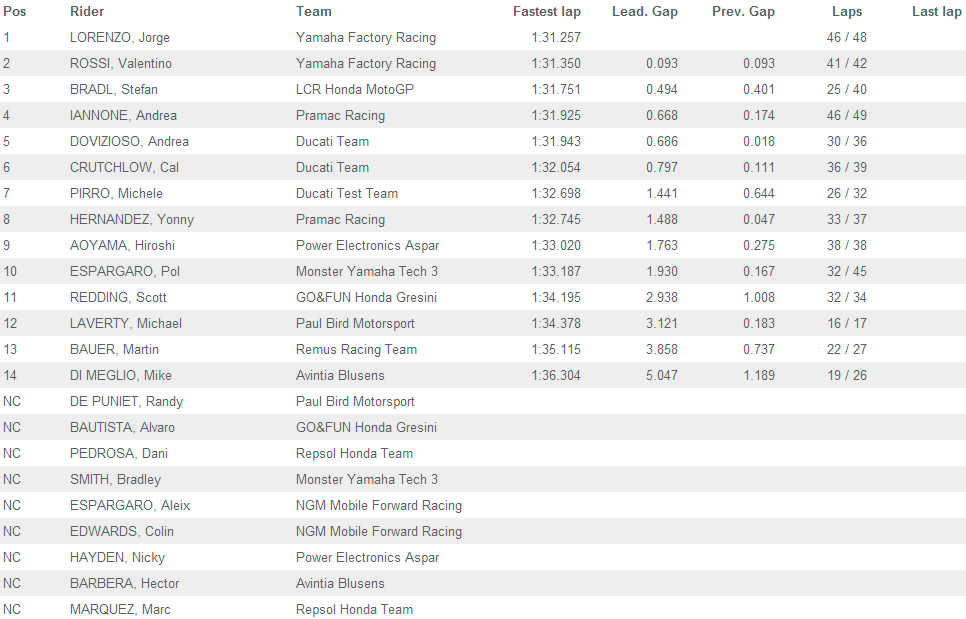
Task: Click the Prev. Gap column header
Action: pyautogui.click(x=743, y=12)
